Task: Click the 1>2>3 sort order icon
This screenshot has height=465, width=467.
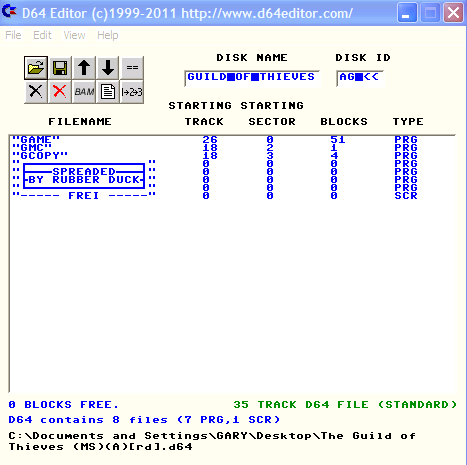Action: (x=132, y=91)
